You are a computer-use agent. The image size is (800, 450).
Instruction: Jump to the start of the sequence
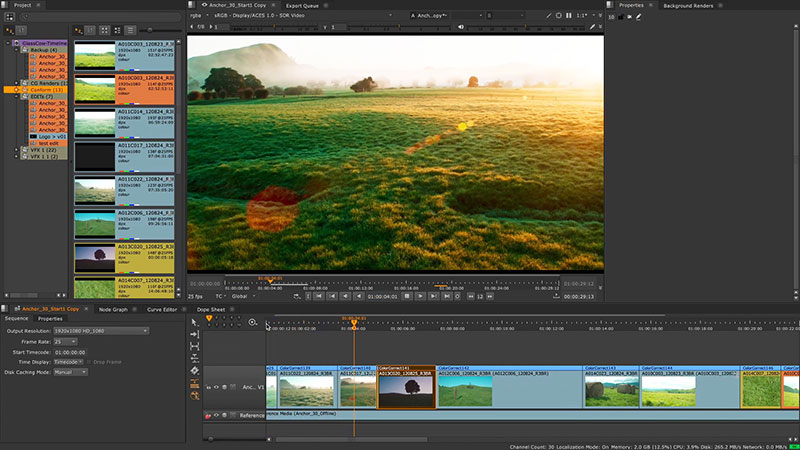click(318, 296)
